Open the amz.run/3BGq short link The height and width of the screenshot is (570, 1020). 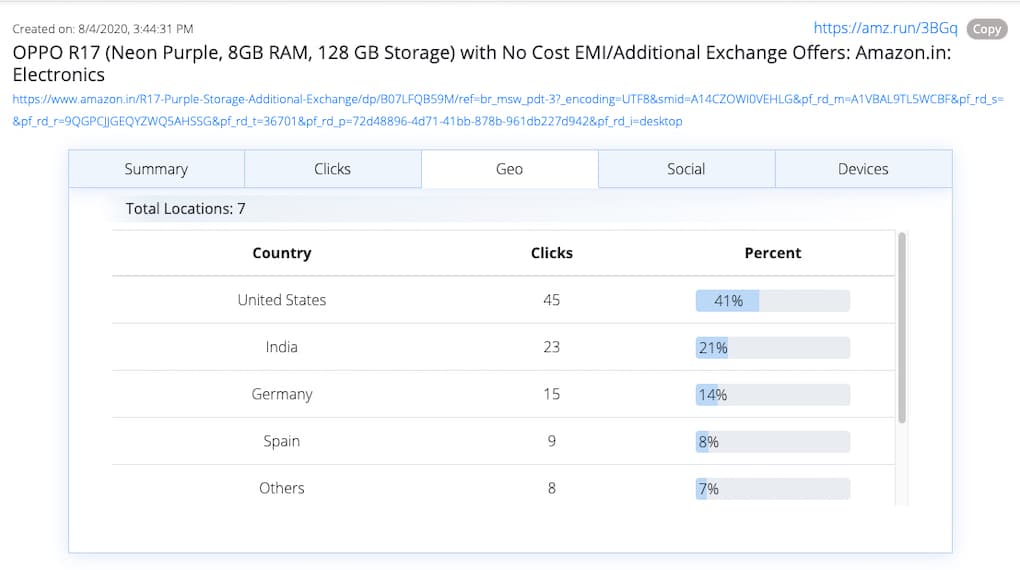pyautogui.click(x=884, y=28)
